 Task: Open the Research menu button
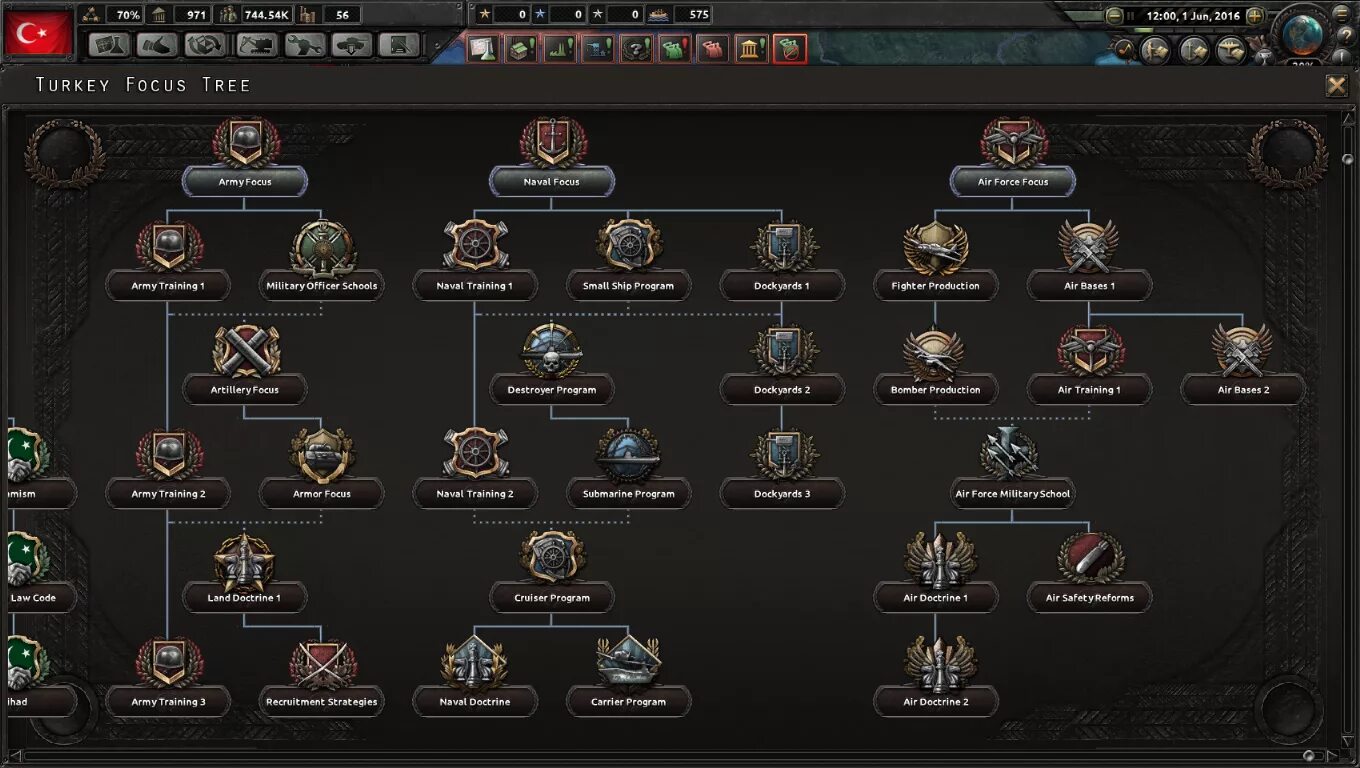pos(108,45)
